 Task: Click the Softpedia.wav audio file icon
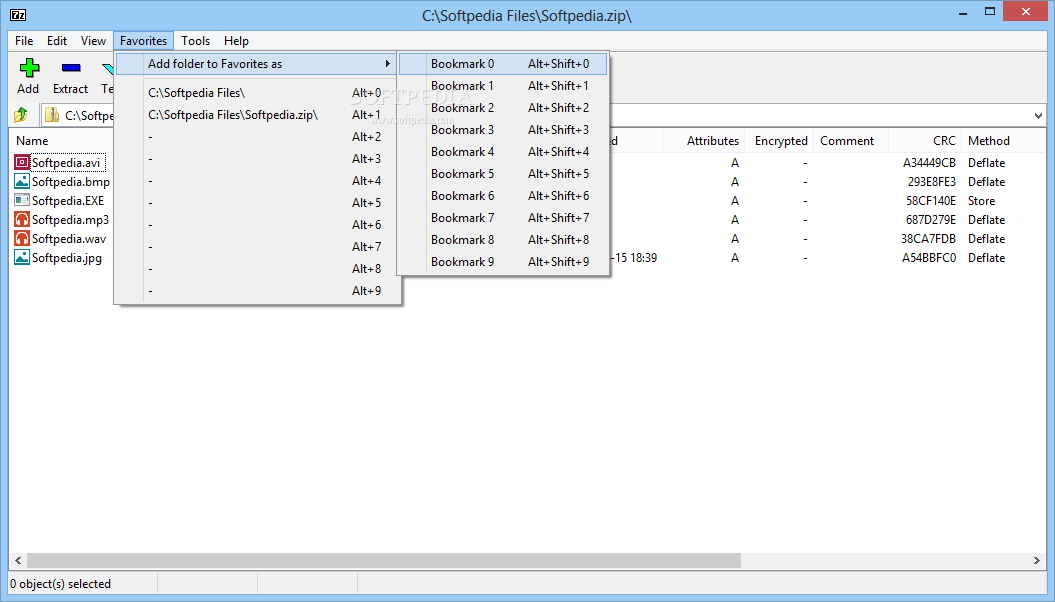22,238
